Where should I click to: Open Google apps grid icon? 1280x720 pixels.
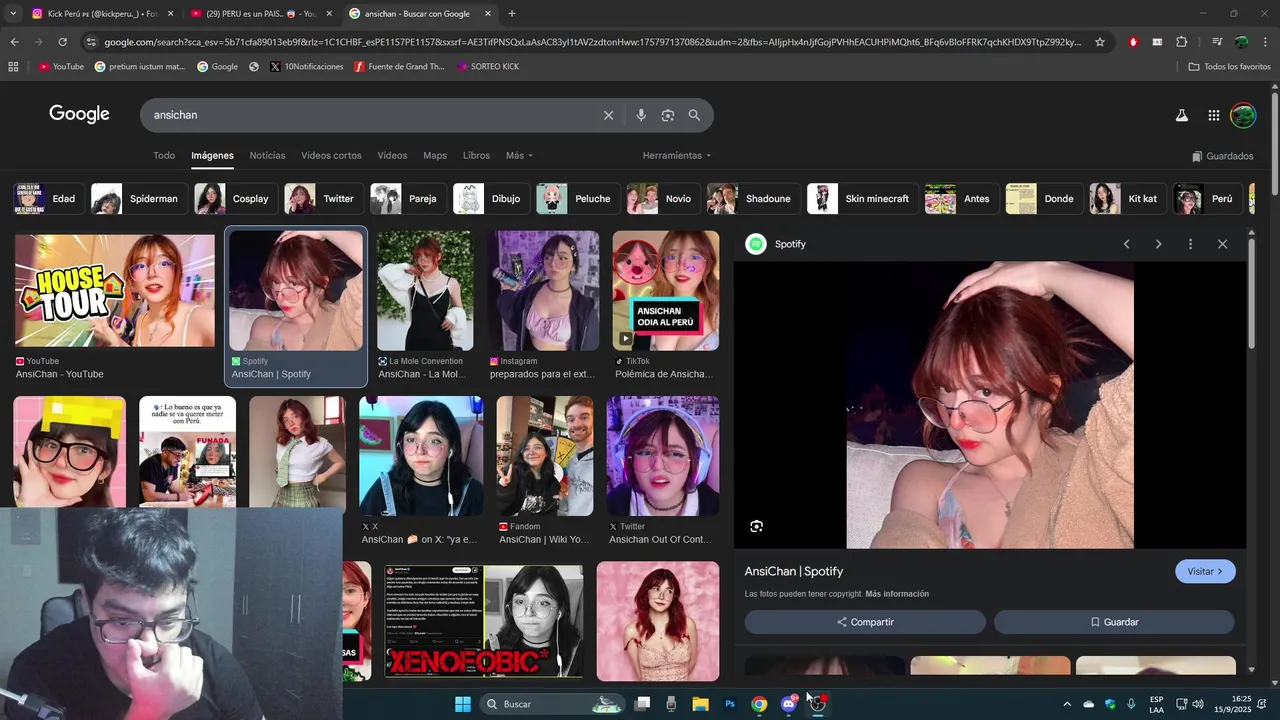(1213, 115)
